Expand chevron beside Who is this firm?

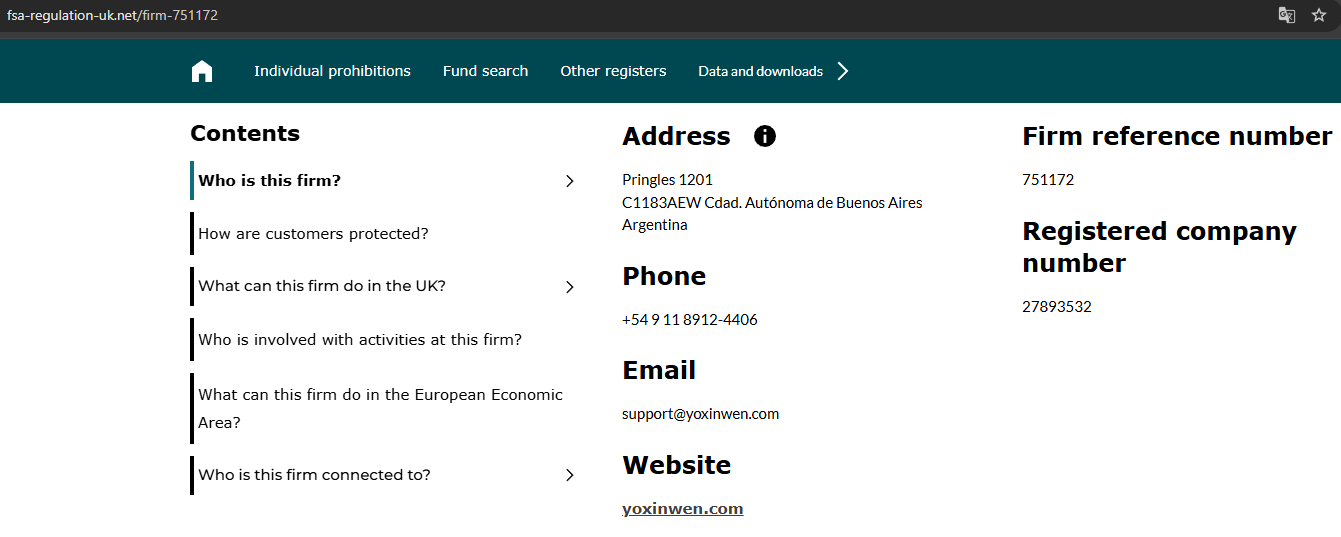click(x=570, y=181)
